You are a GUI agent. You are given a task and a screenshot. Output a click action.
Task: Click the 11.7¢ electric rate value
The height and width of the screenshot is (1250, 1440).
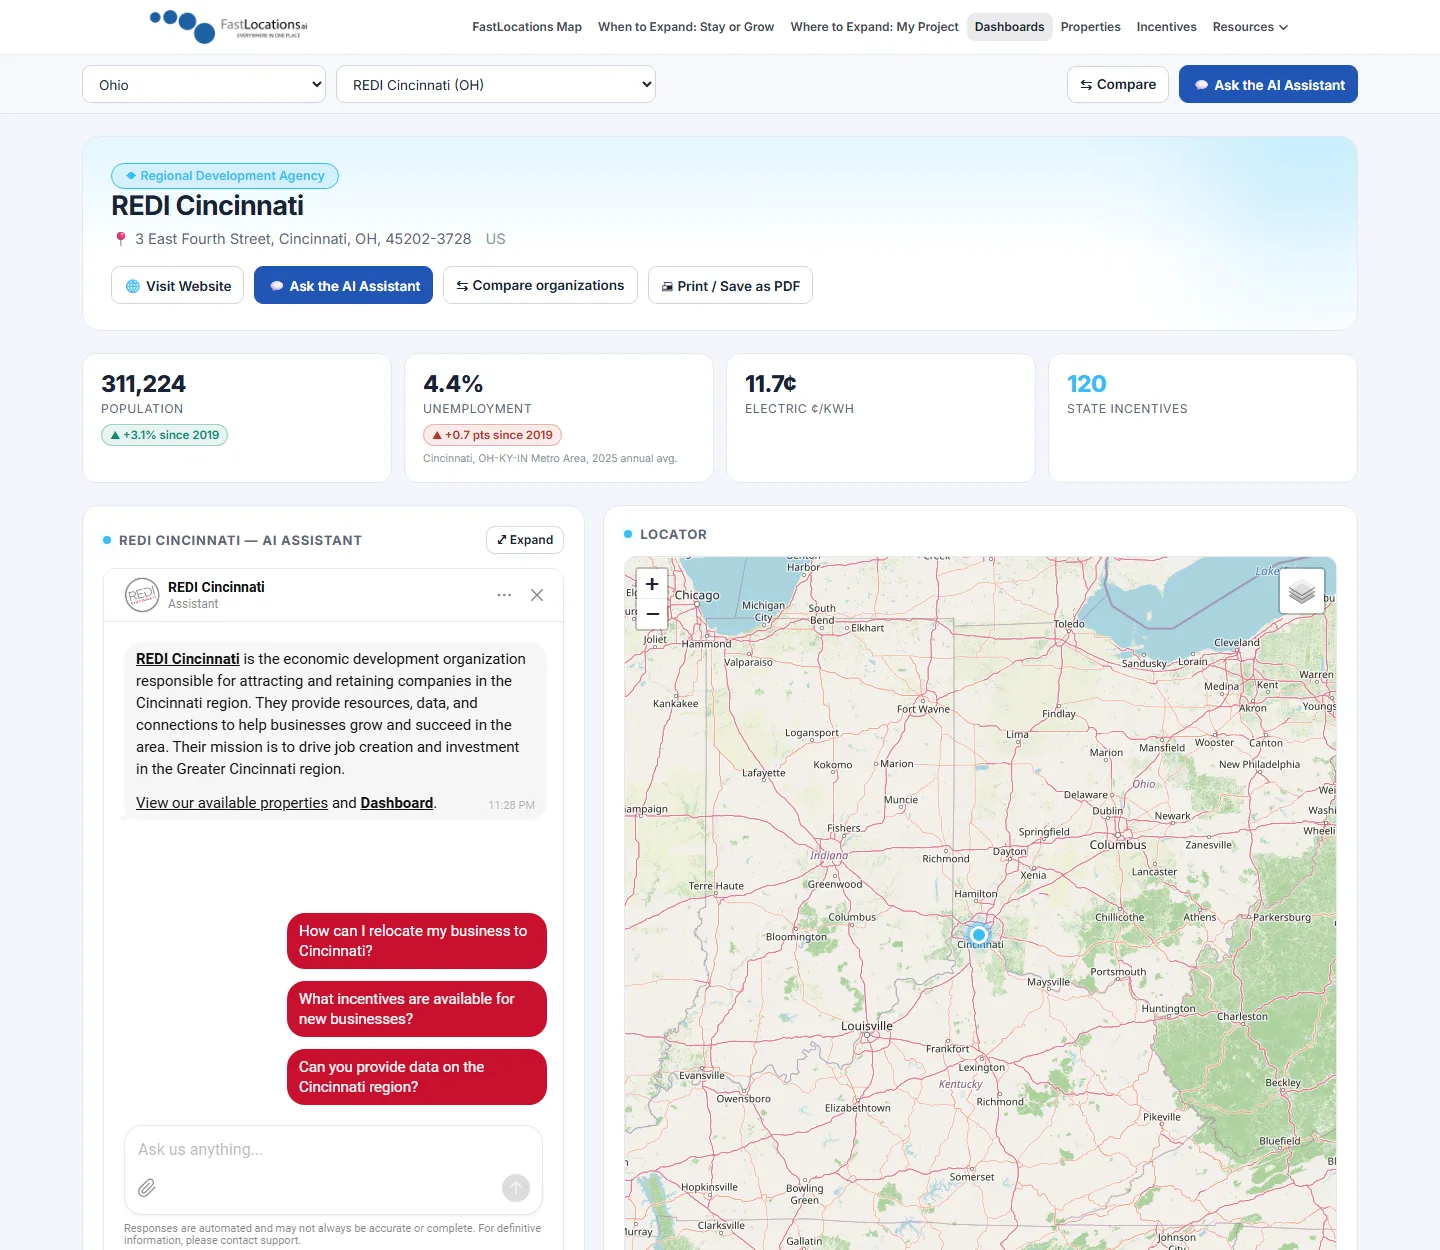[x=771, y=384]
